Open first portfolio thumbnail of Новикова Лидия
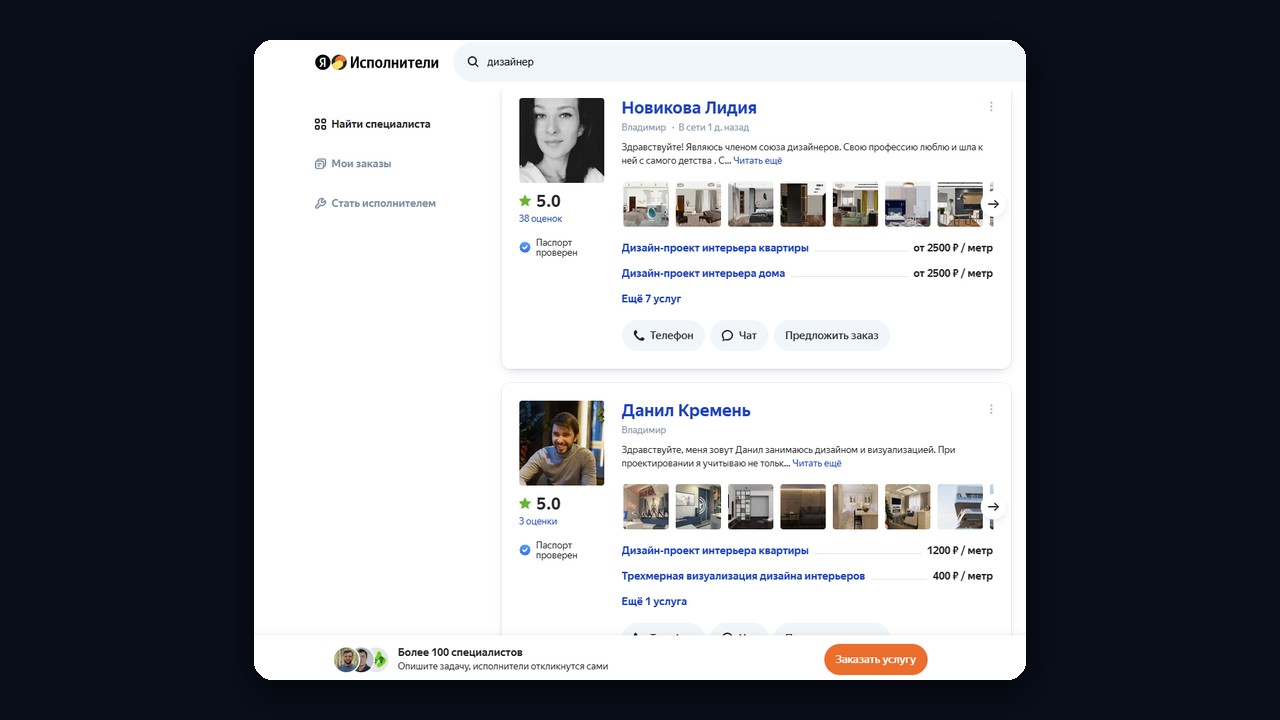This screenshot has height=720, width=1280. tap(646, 204)
